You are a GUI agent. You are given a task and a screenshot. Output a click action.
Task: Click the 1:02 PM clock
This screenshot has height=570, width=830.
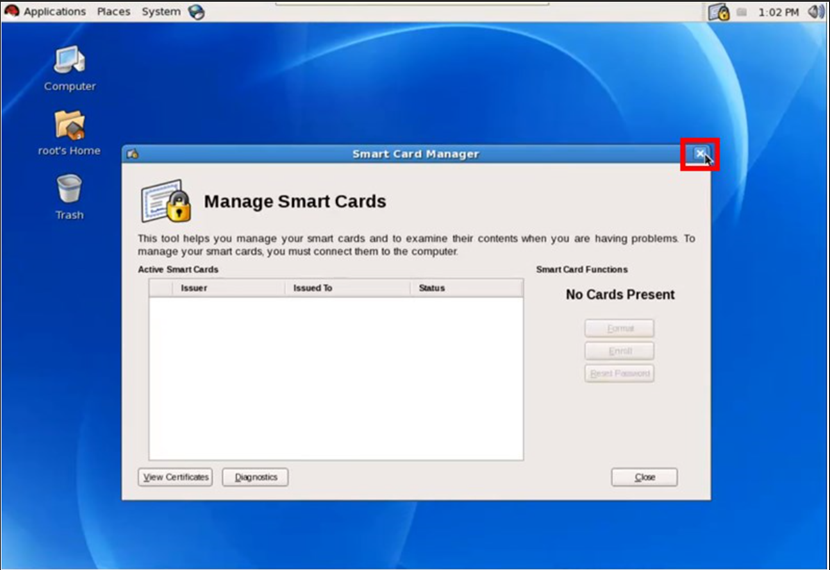pos(778,12)
